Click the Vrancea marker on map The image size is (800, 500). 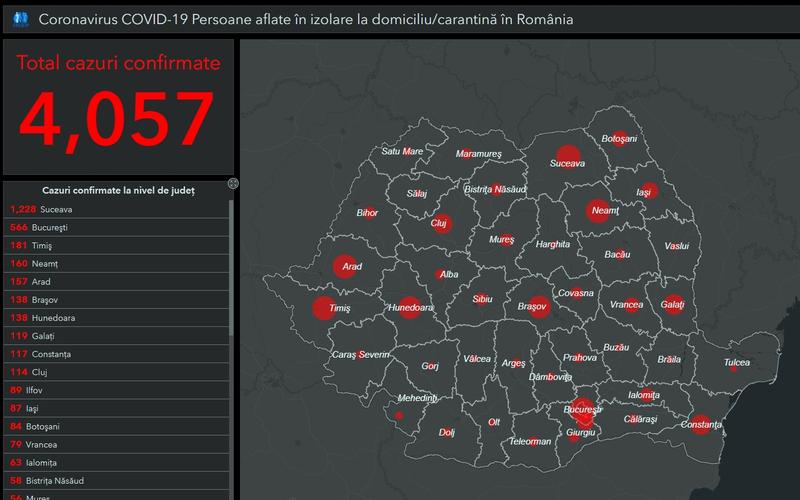(x=632, y=305)
